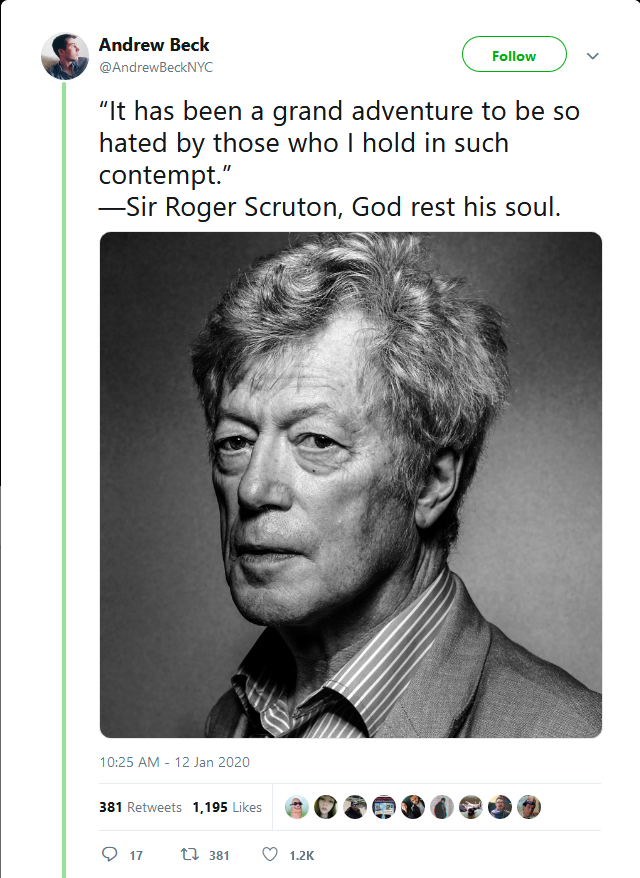Expand the tweet options chevron menu
The image size is (640, 878).
(x=593, y=55)
